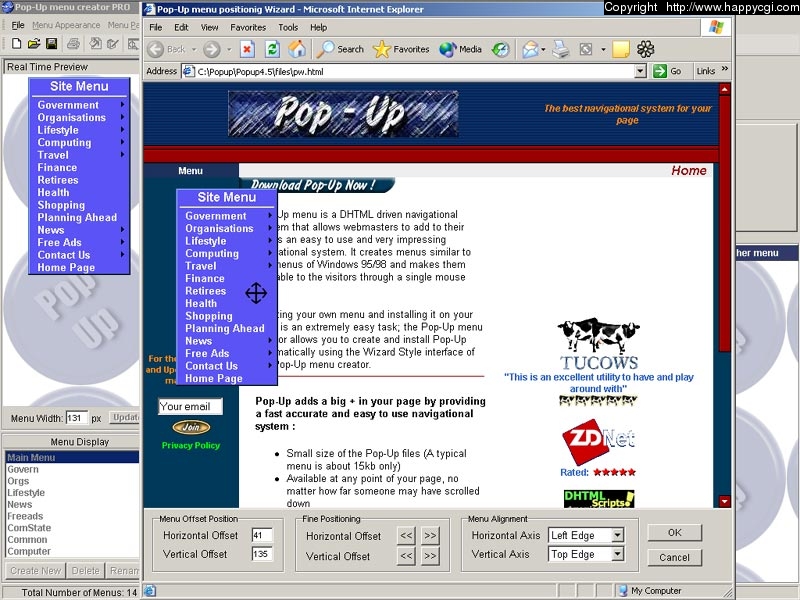
Task: Click the Cancel button in the wizard
Action: [674, 557]
